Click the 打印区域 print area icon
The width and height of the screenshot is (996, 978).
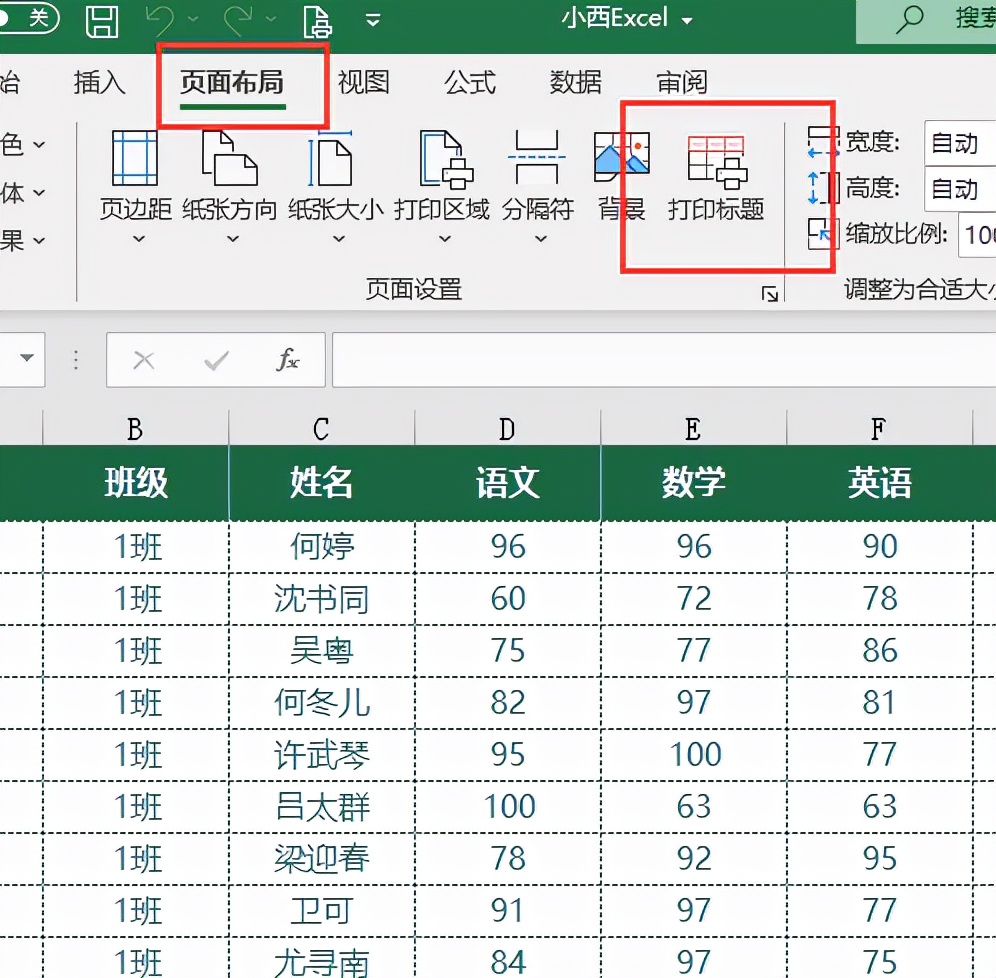(x=446, y=159)
